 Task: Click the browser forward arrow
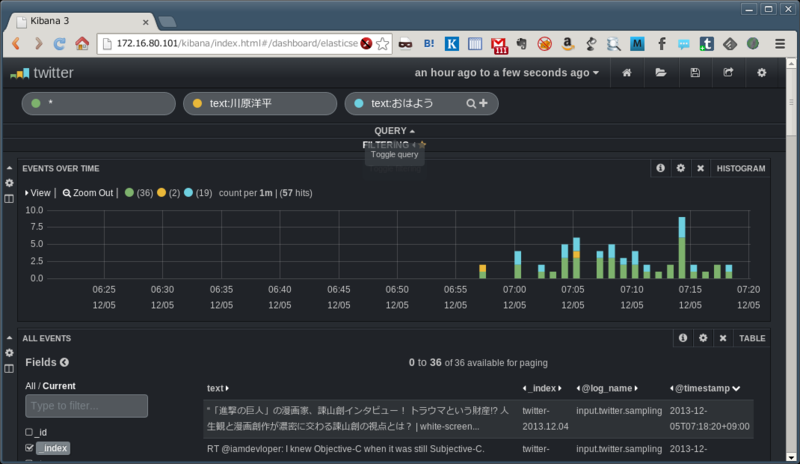click(38, 43)
